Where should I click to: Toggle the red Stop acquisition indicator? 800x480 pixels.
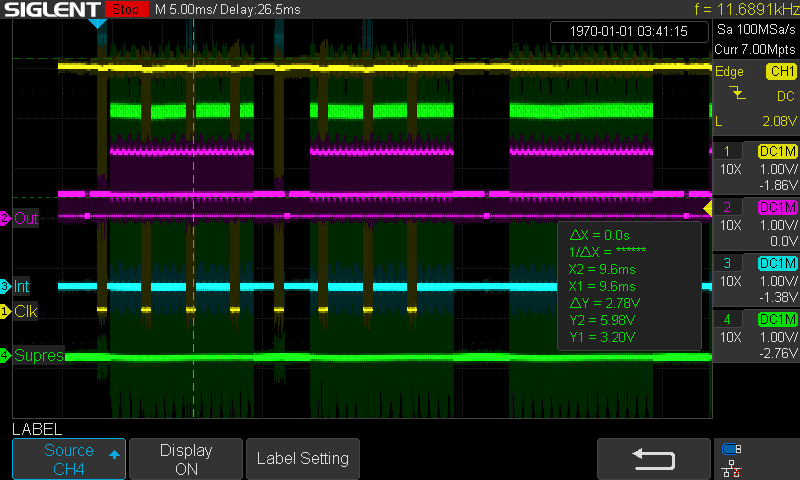coord(124,9)
